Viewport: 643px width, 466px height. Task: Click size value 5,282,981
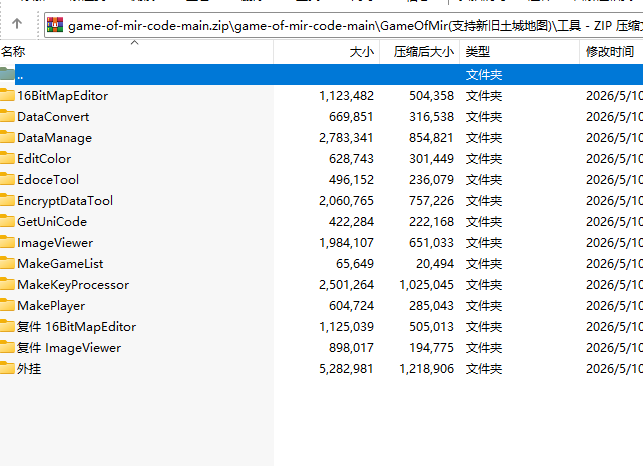pyautogui.click(x=347, y=369)
